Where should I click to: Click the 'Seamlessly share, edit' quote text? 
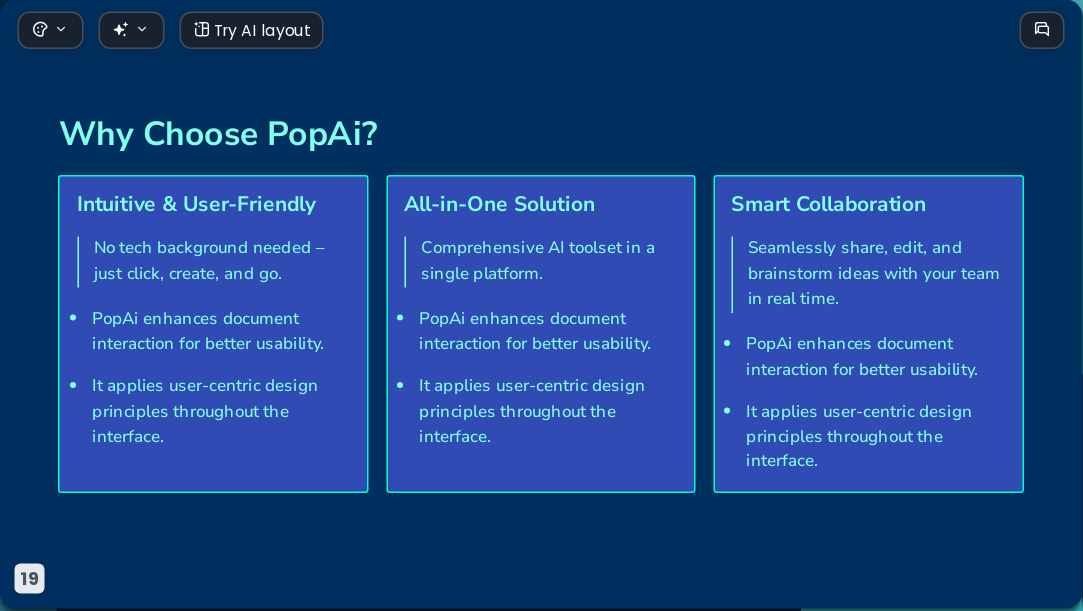click(x=873, y=273)
